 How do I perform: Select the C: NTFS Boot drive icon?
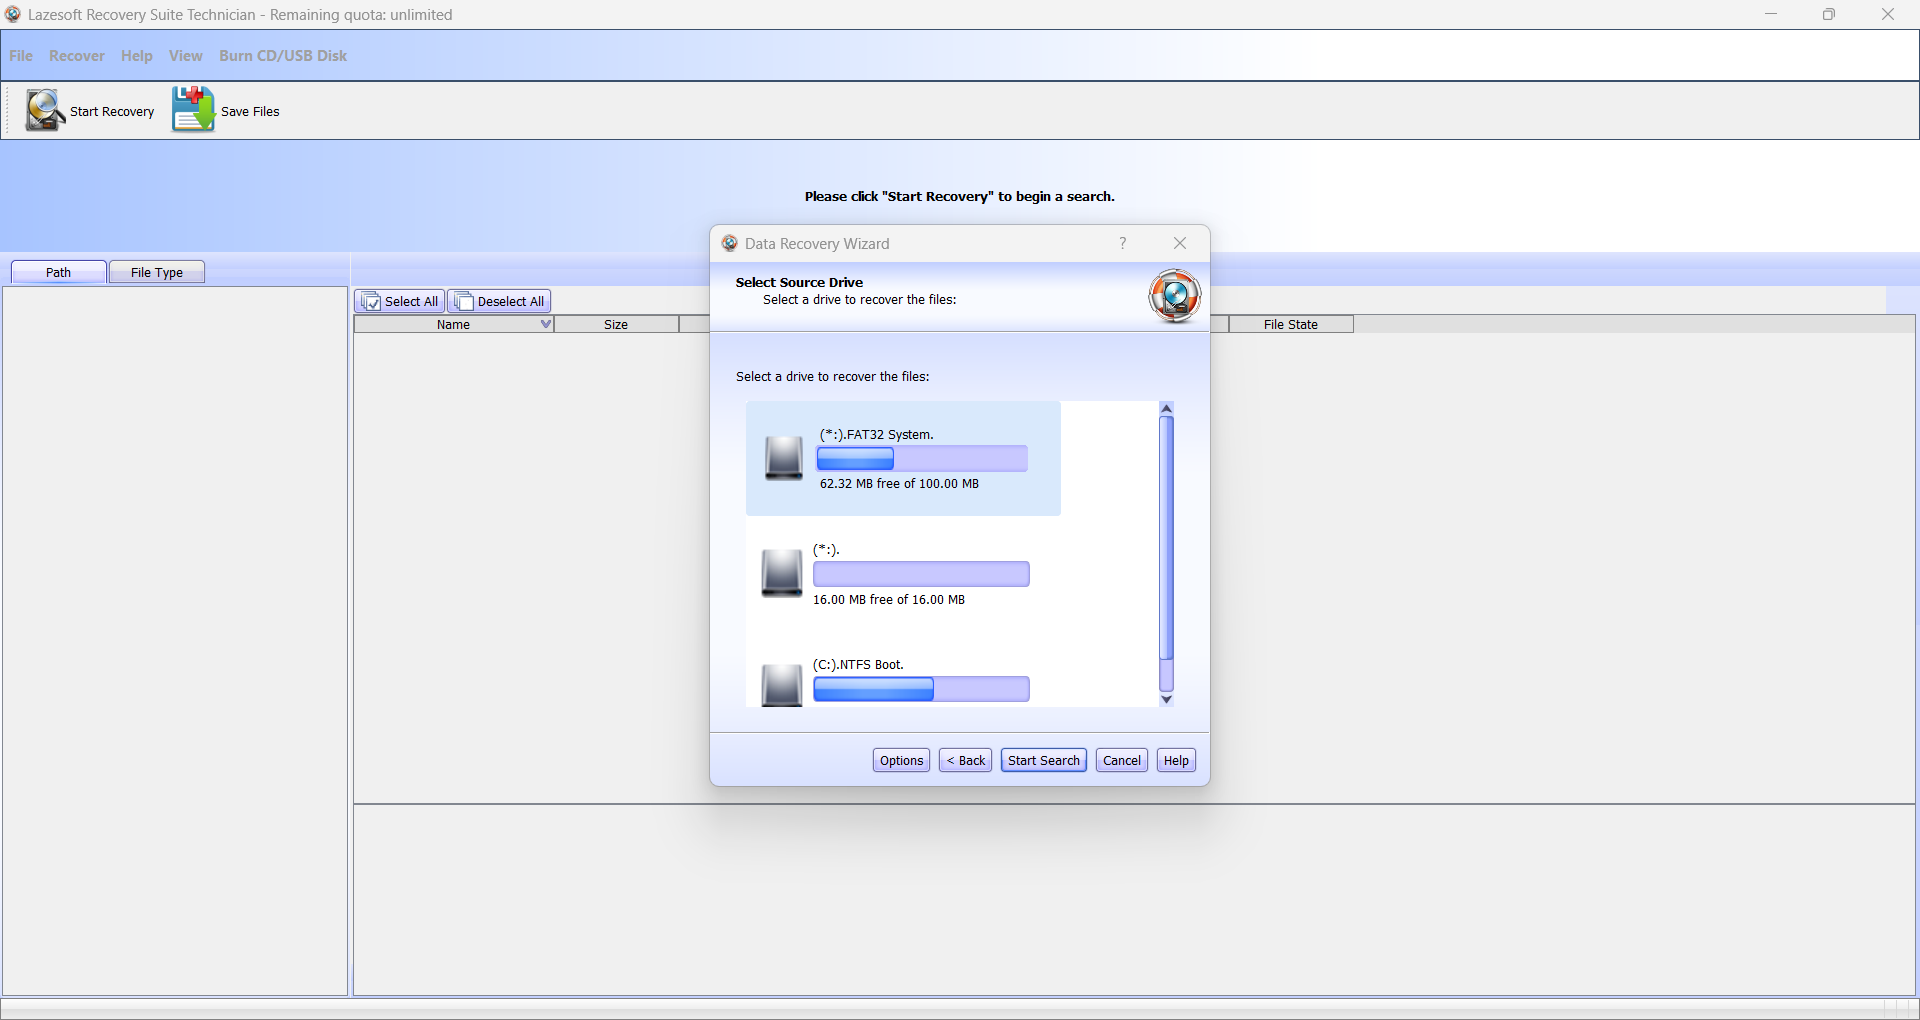782,686
